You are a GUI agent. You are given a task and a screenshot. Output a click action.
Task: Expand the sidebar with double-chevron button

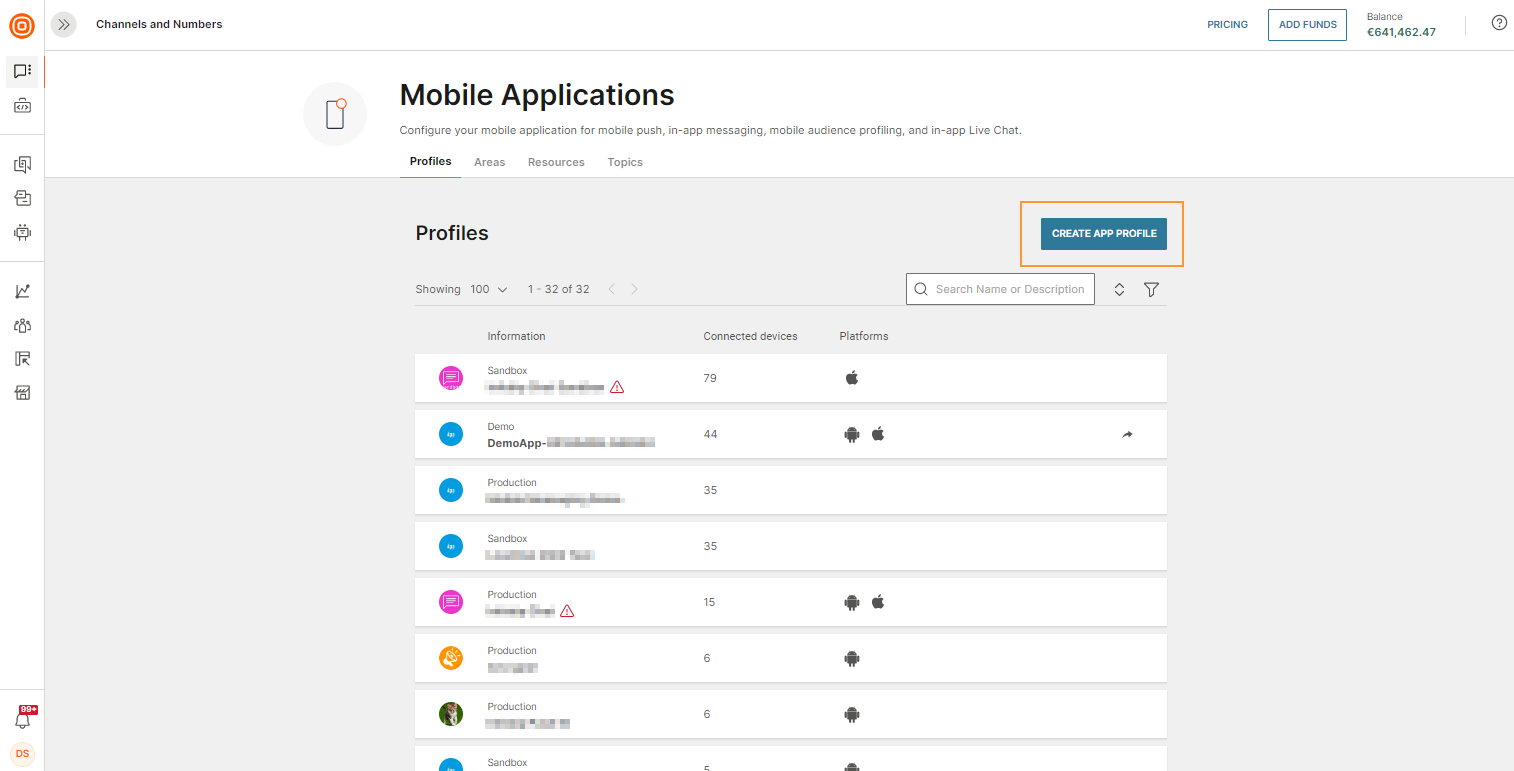64,25
